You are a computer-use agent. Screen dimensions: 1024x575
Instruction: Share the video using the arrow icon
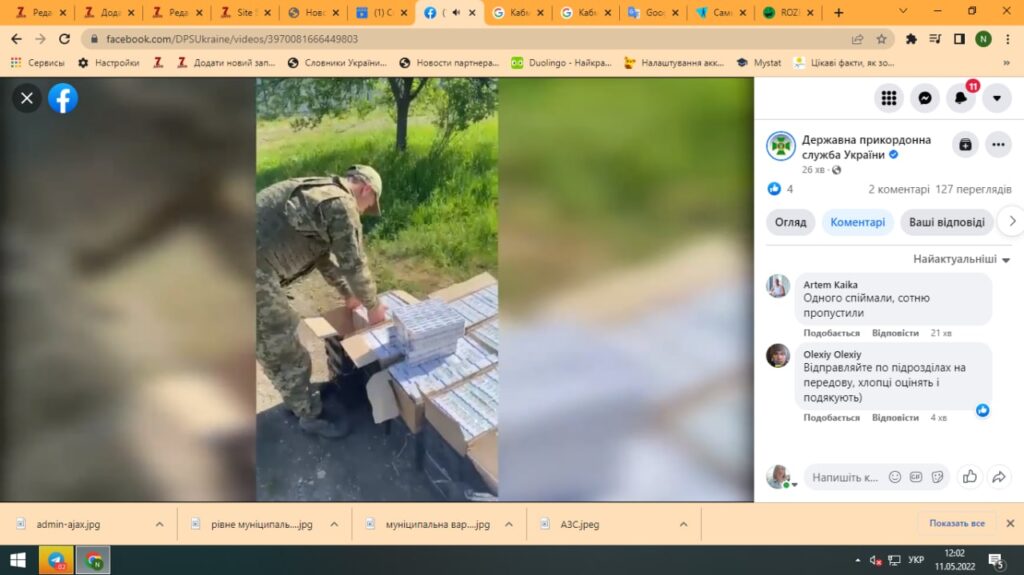[x=998, y=477]
